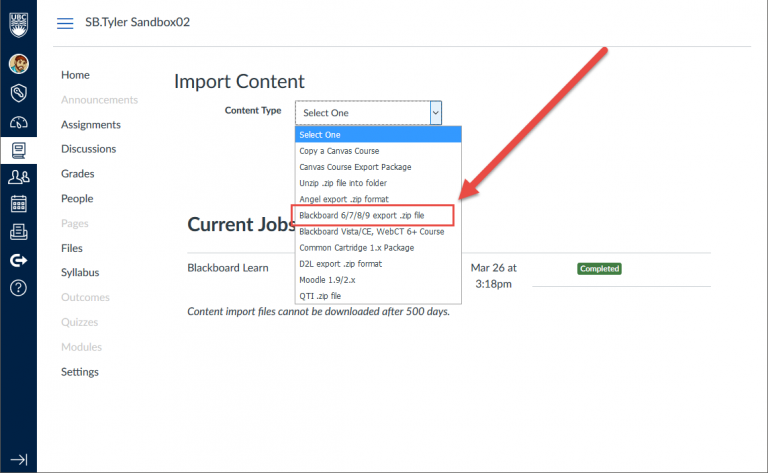Choose Angel export .zip format option
This screenshot has height=473, width=768.
[378, 199]
